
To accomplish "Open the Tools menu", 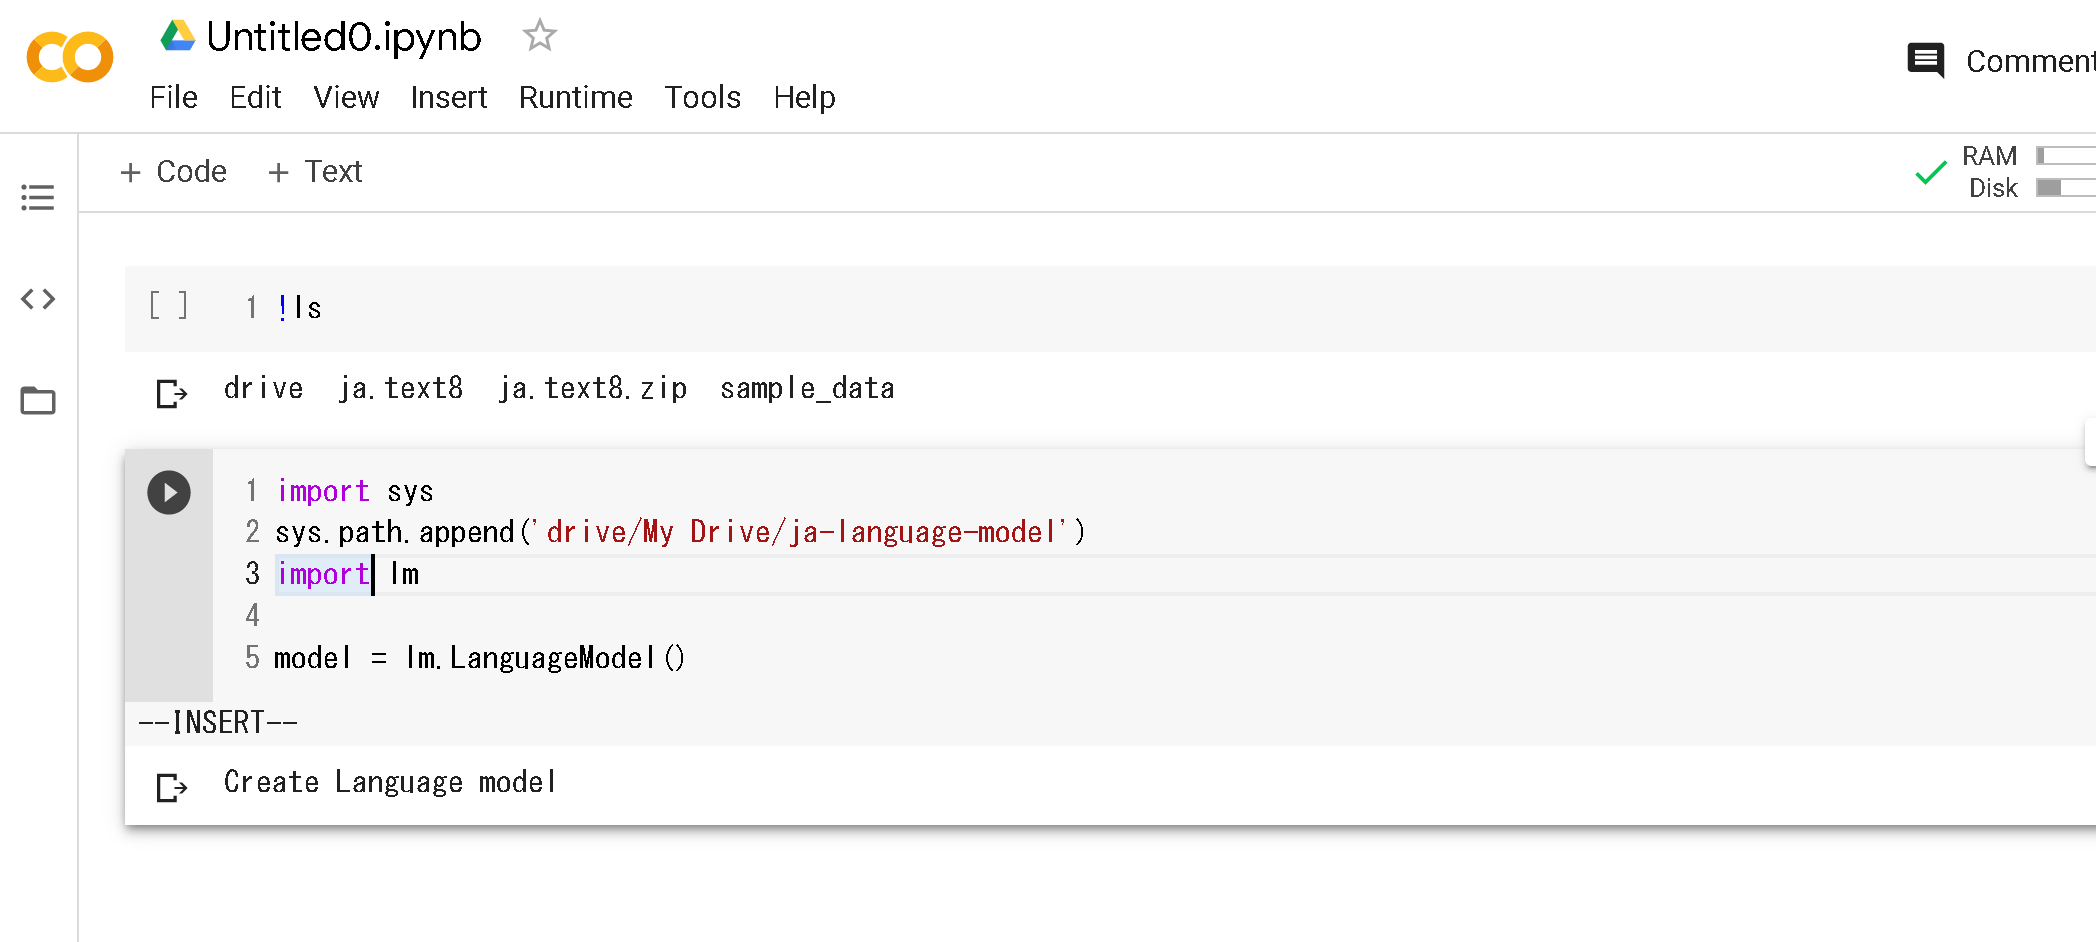I will click(x=702, y=97).
